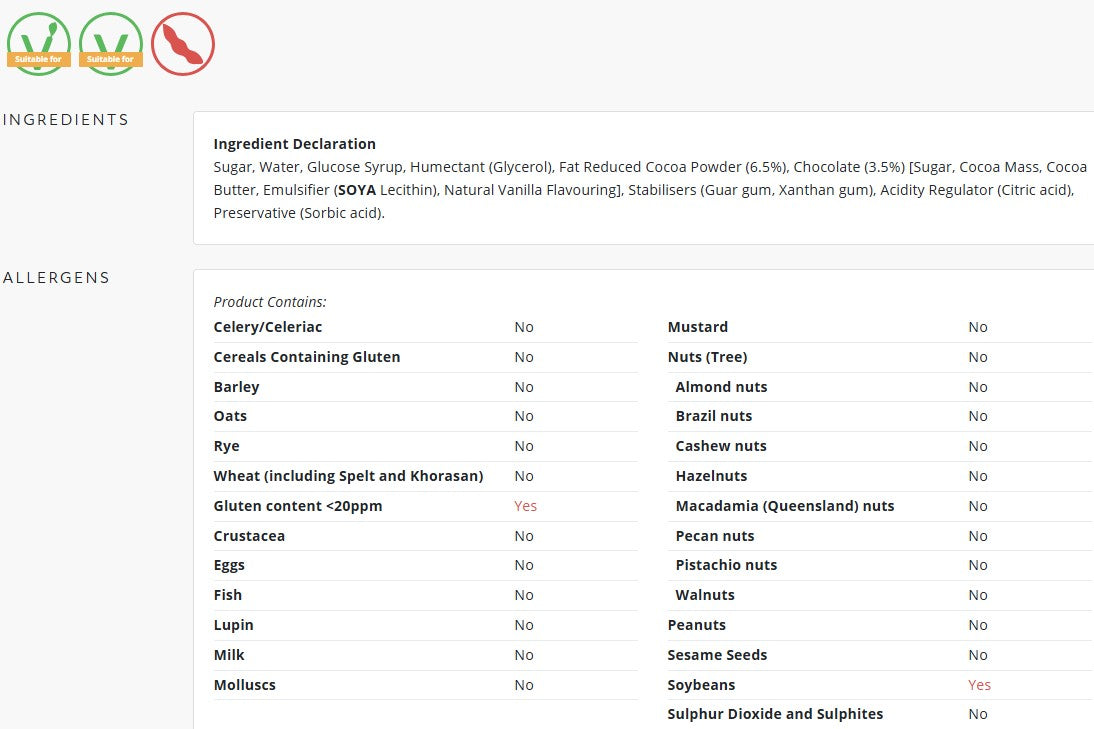Click the 'Ingredient Declaration' bold title
1094x729 pixels.
(x=294, y=144)
